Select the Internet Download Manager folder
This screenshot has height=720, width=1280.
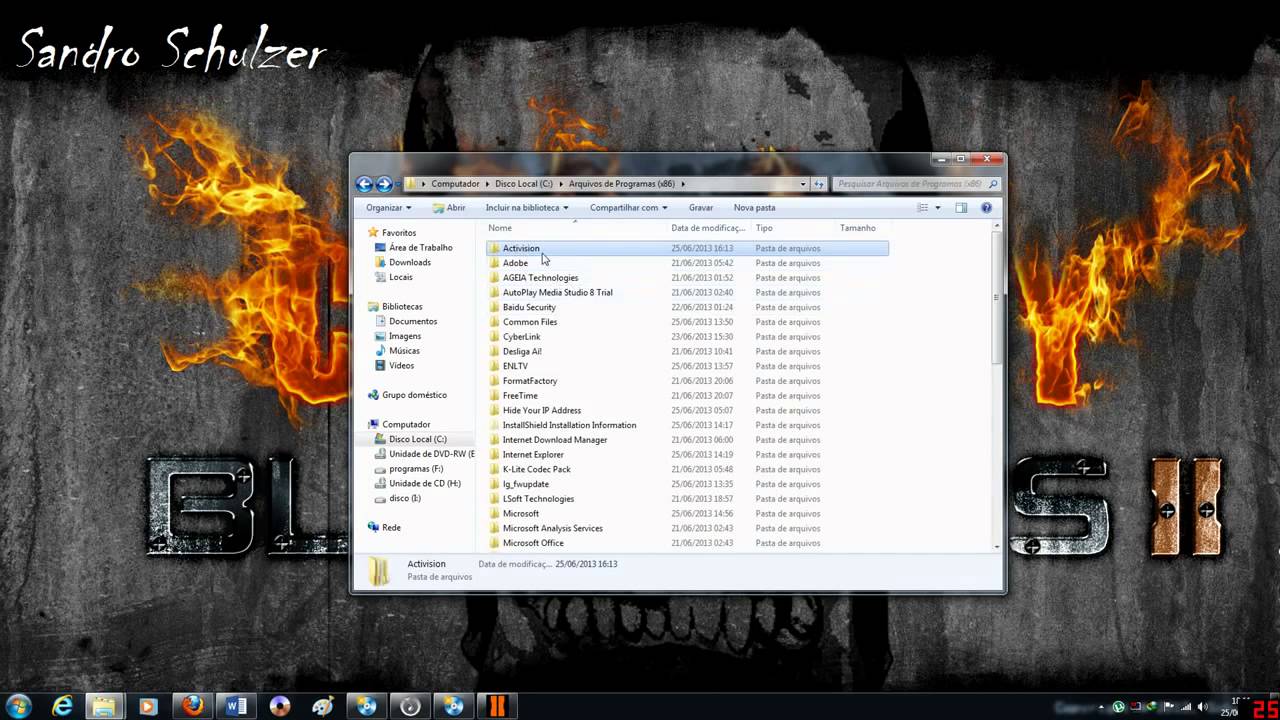[555, 440]
